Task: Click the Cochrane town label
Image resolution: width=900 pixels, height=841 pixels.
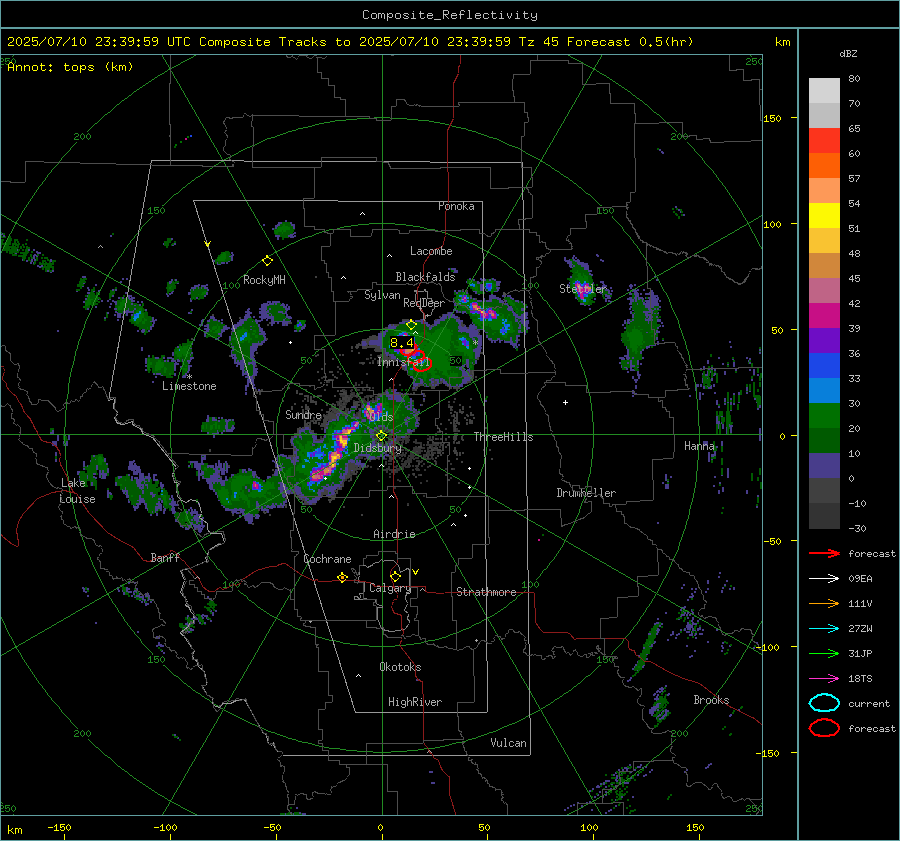Action: pos(327,559)
